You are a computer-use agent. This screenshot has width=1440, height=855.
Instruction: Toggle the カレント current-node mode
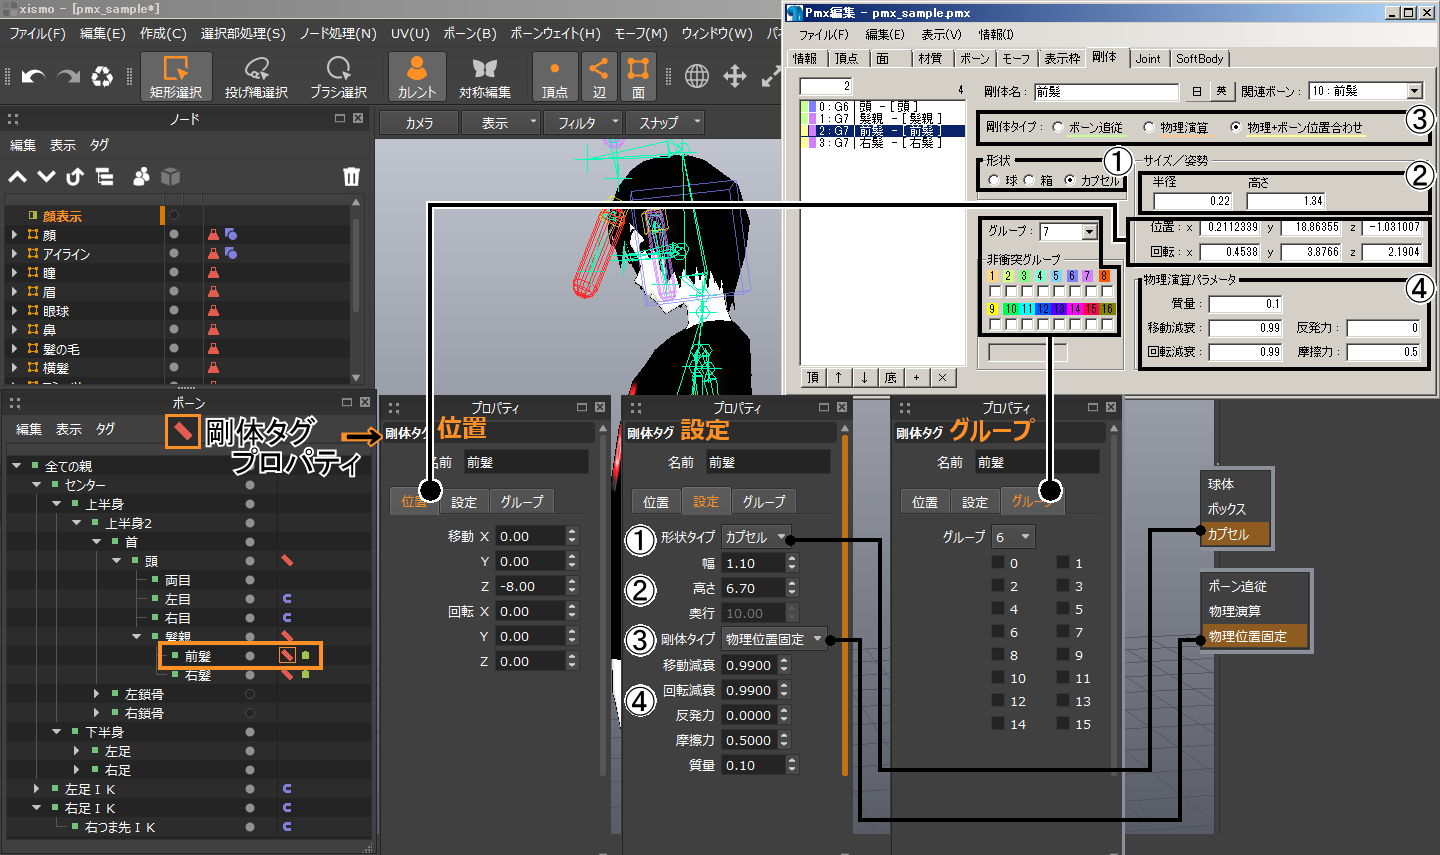pos(417,76)
